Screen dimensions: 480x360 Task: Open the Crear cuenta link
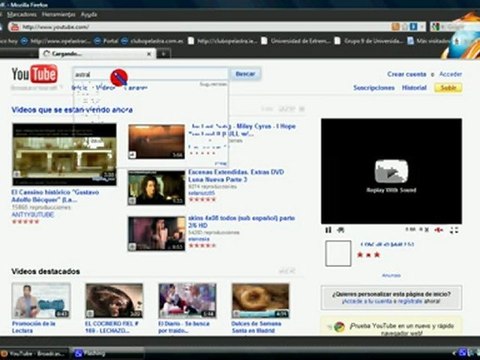point(407,74)
